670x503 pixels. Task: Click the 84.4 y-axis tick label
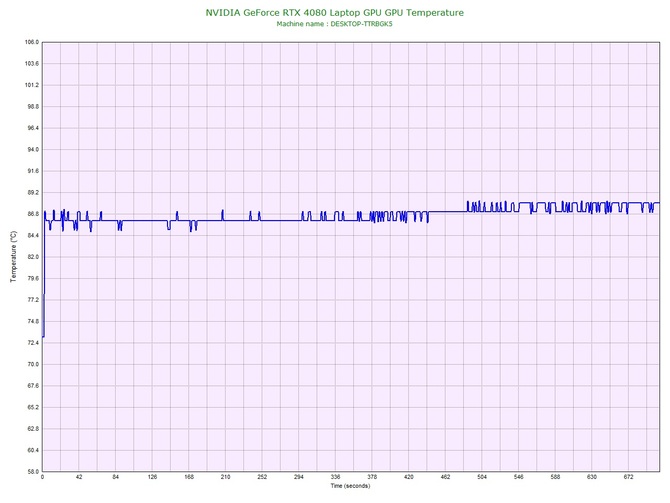click(x=33, y=235)
